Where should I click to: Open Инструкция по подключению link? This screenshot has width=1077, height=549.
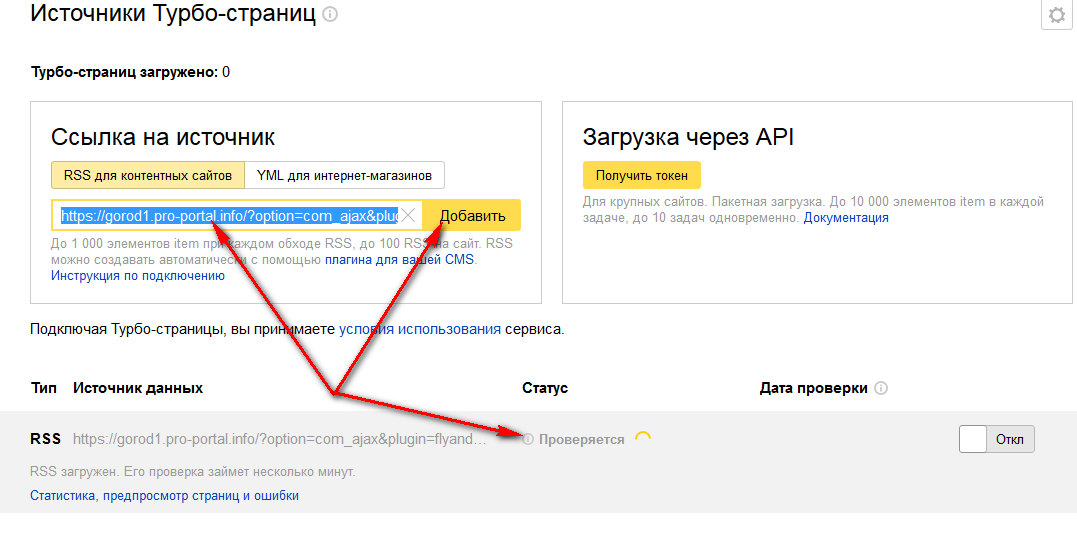pyautogui.click(x=138, y=276)
